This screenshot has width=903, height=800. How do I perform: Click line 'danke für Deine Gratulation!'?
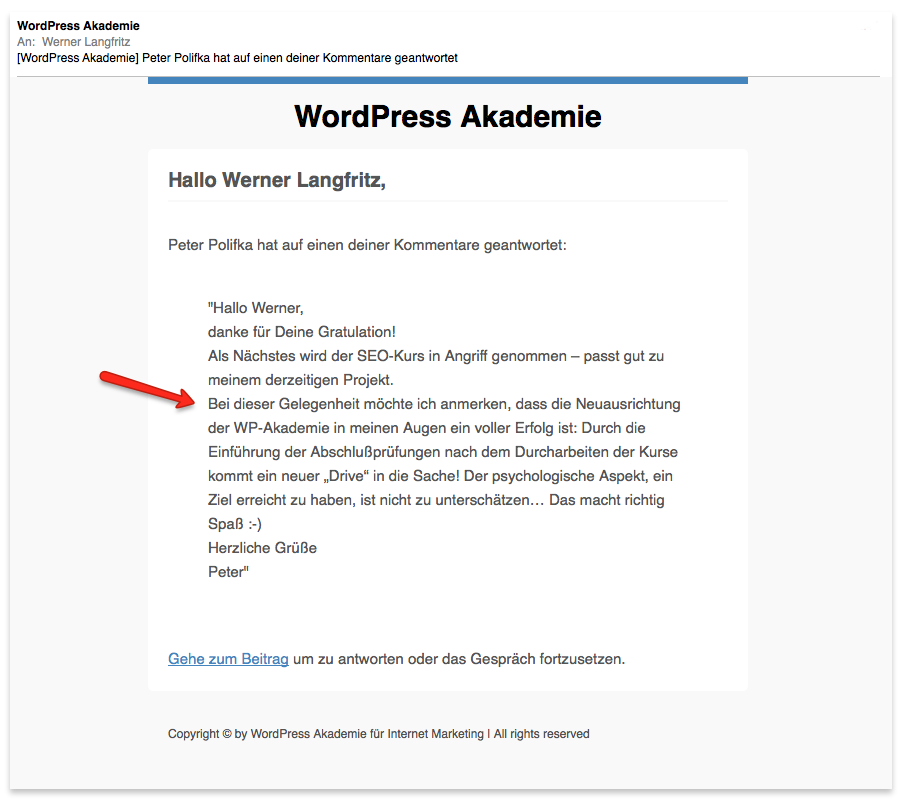(302, 332)
